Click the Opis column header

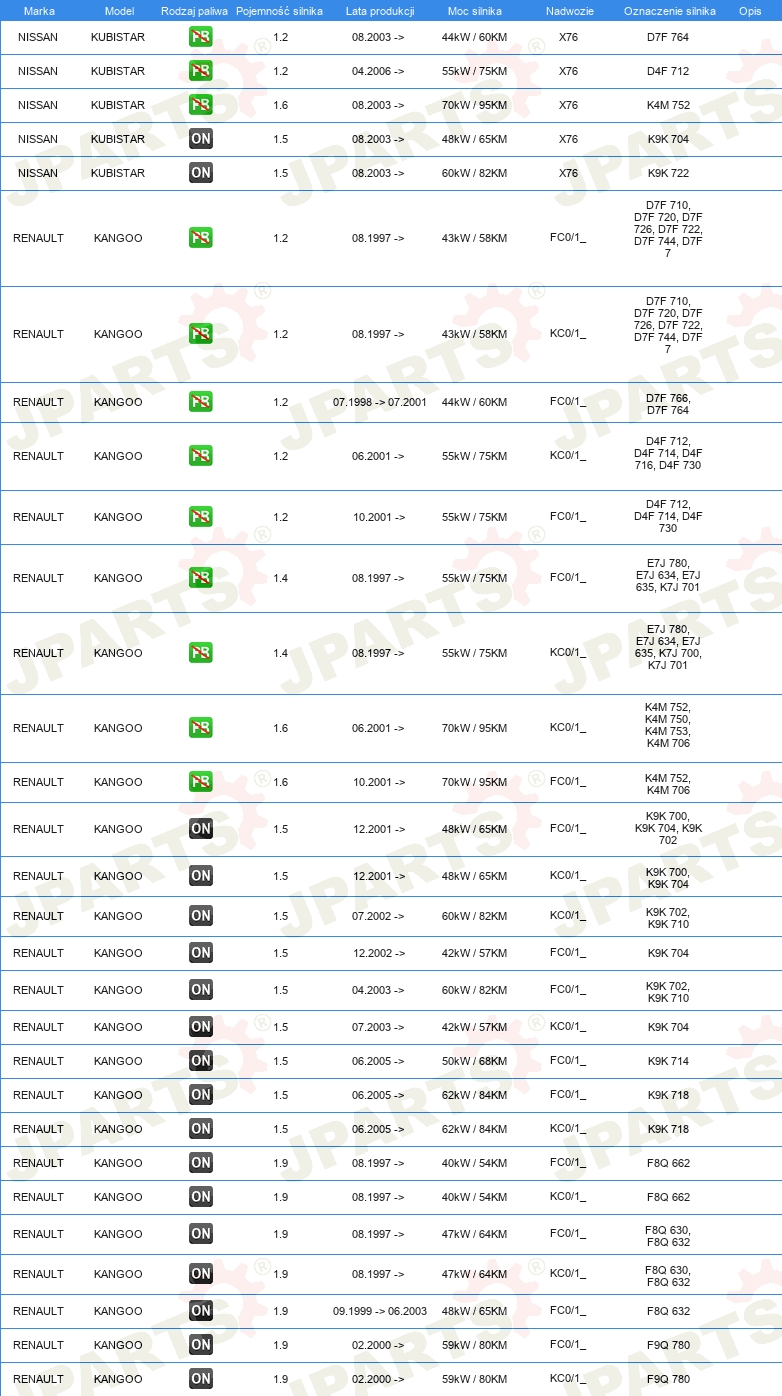(x=750, y=11)
